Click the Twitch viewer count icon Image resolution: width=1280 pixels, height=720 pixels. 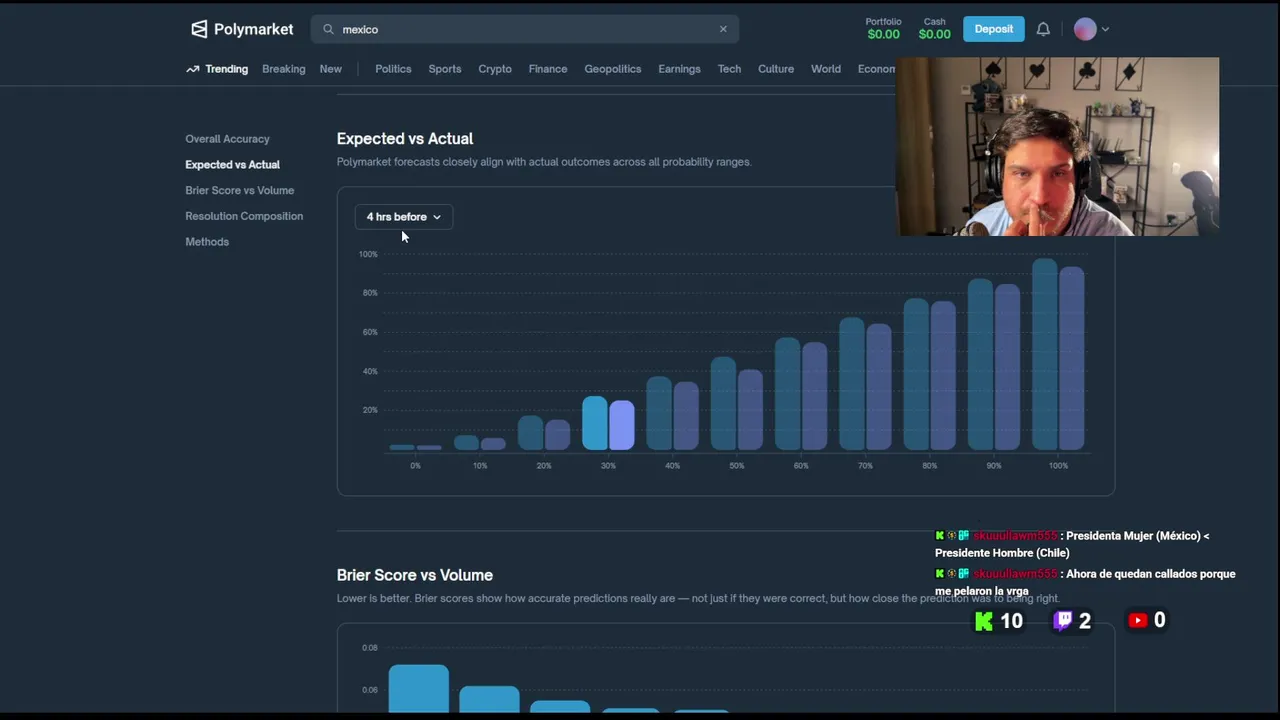[x=1064, y=621]
